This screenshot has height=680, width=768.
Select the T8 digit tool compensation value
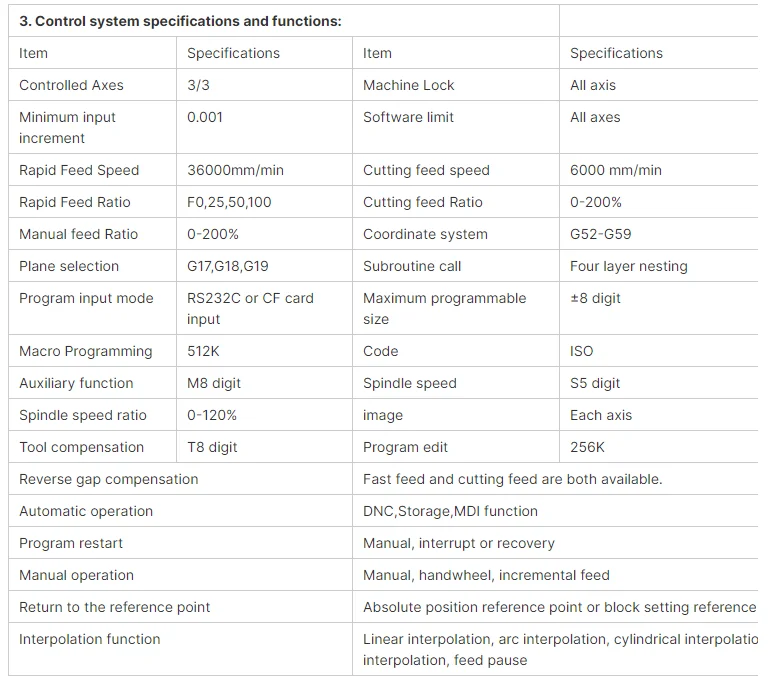coord(212,447)
